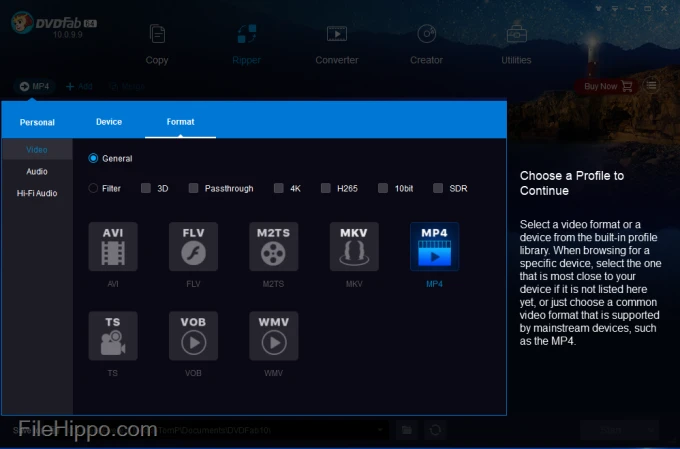Open the Ripper module
Image resolution: width=680 pixels, height=449 pixels.
click(x=246, y=45)
